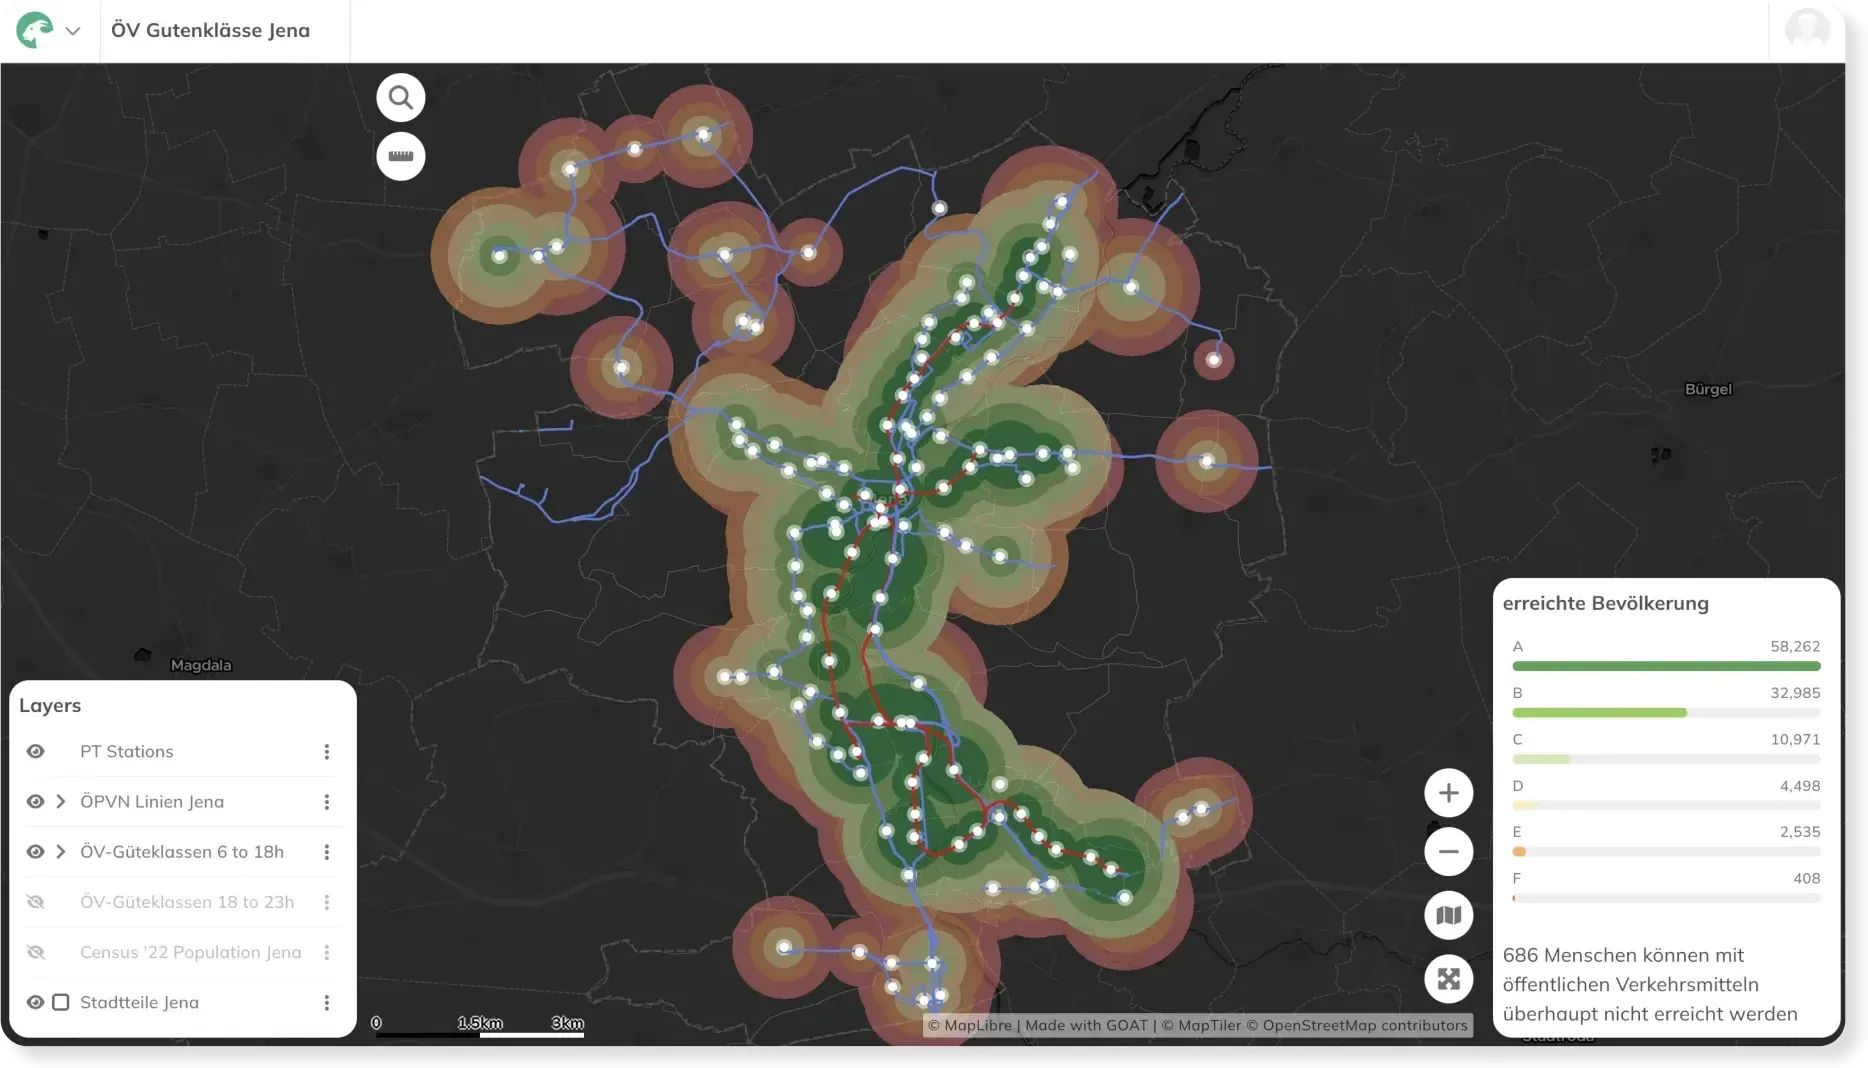Open the MapTiler attribution link

pos(1201,1025)
